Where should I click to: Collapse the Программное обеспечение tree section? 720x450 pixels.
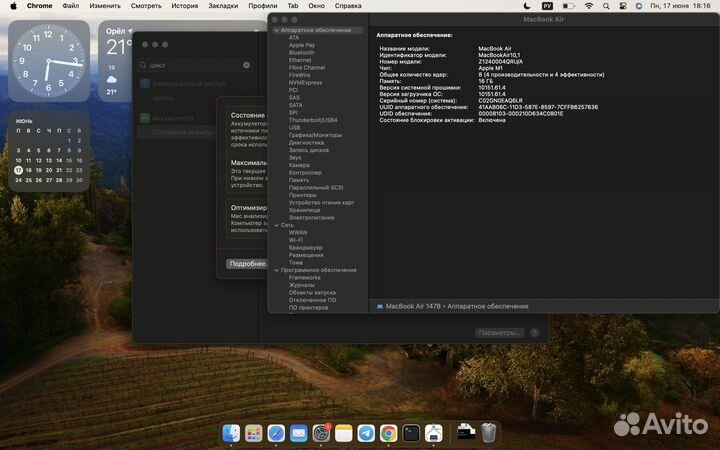tap(276, 270)
